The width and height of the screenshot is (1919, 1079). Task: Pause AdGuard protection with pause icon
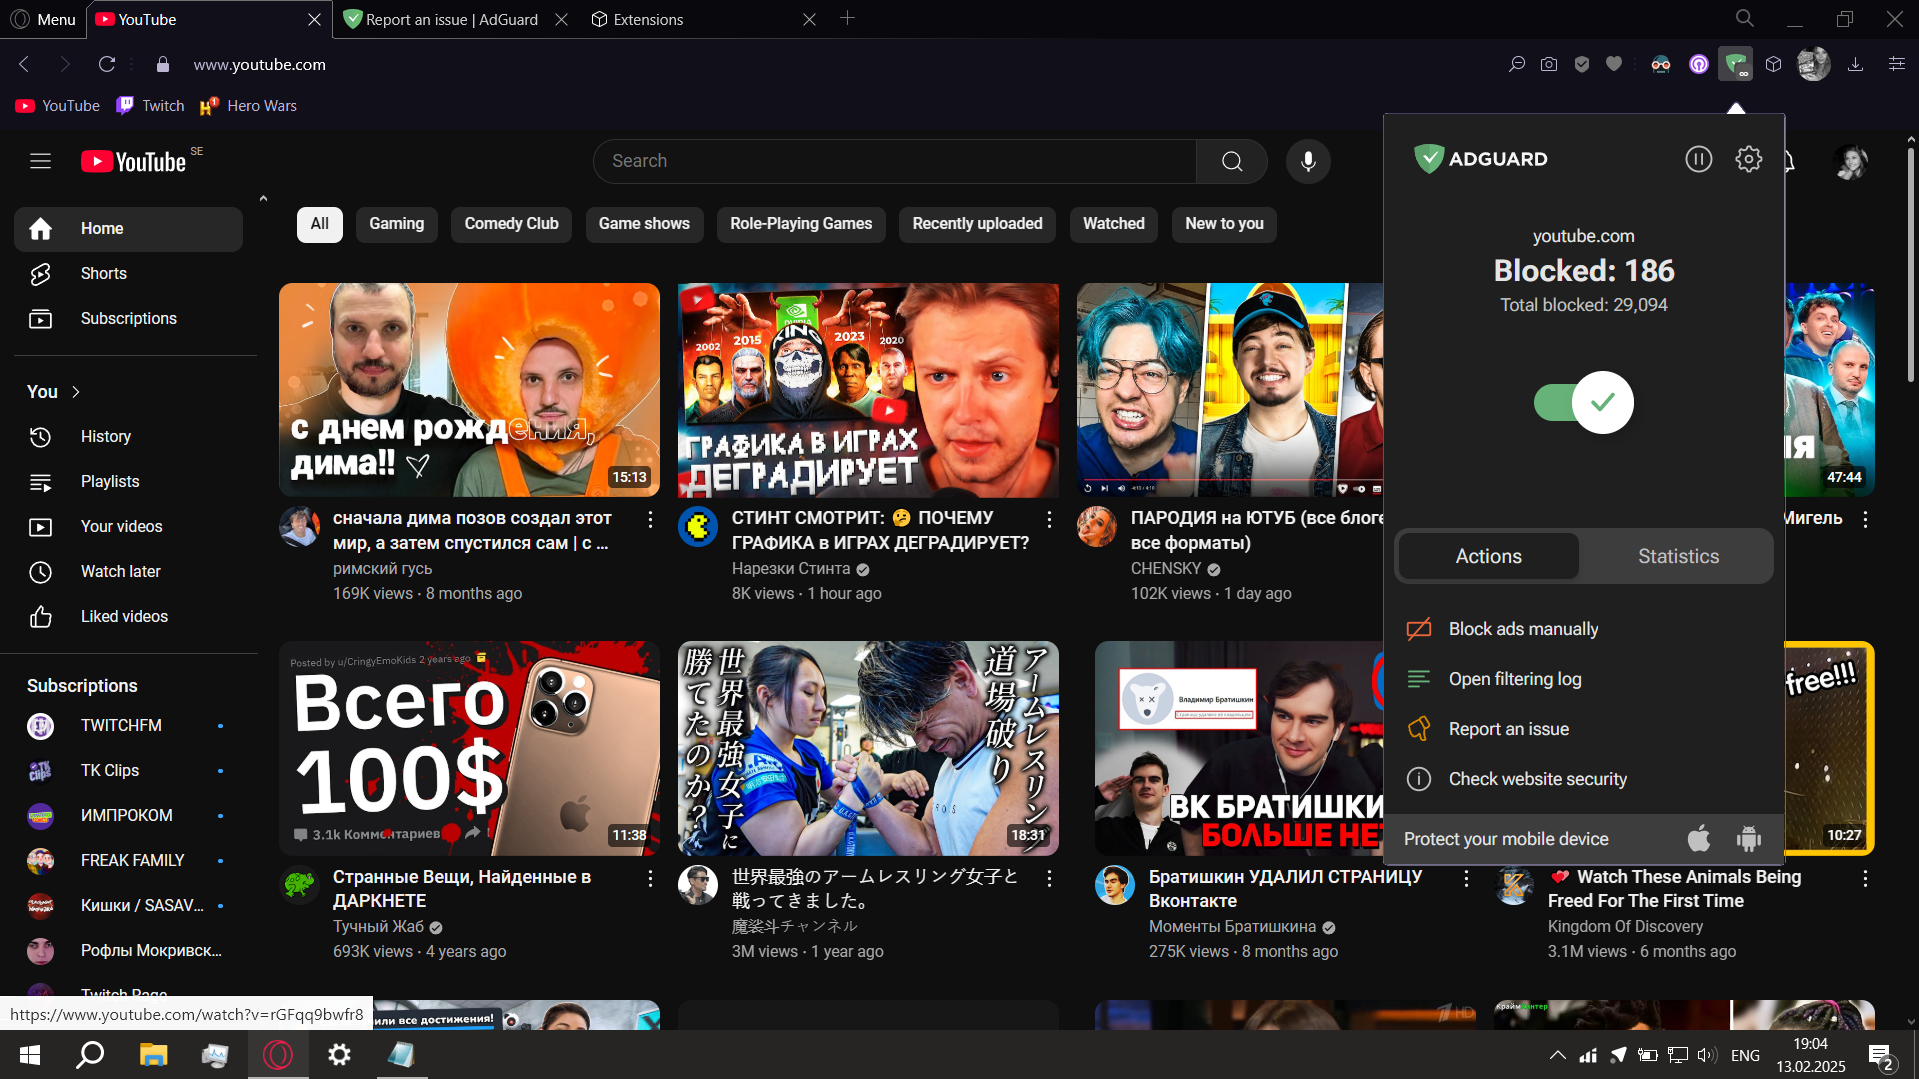1698,159
